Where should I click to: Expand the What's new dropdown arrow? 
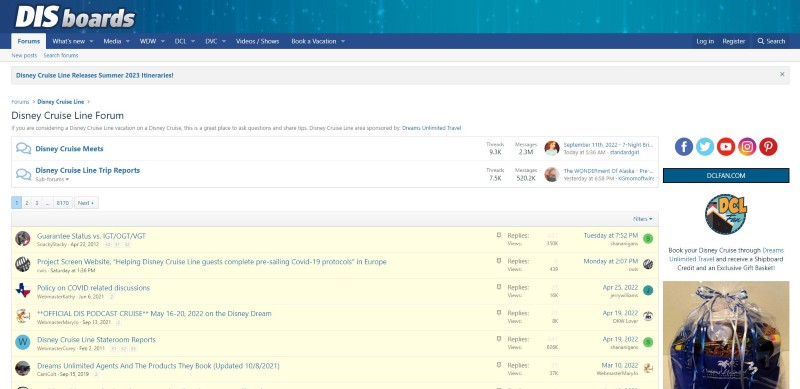point(91,41)
